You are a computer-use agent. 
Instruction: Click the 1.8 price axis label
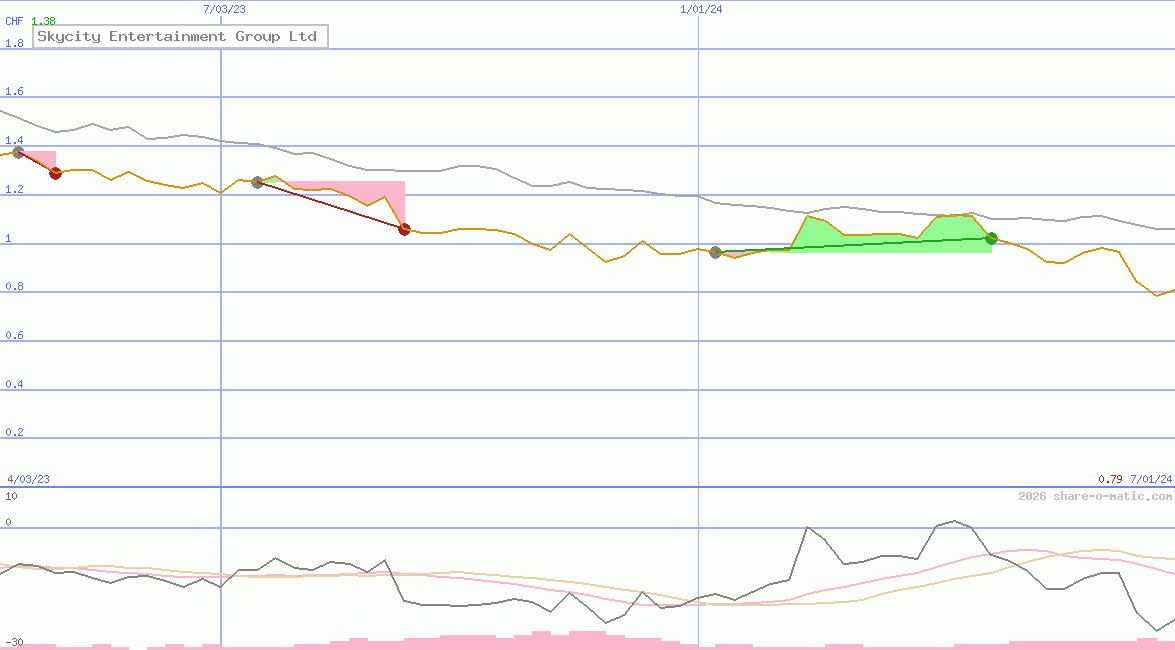click(x=14, y=44)
